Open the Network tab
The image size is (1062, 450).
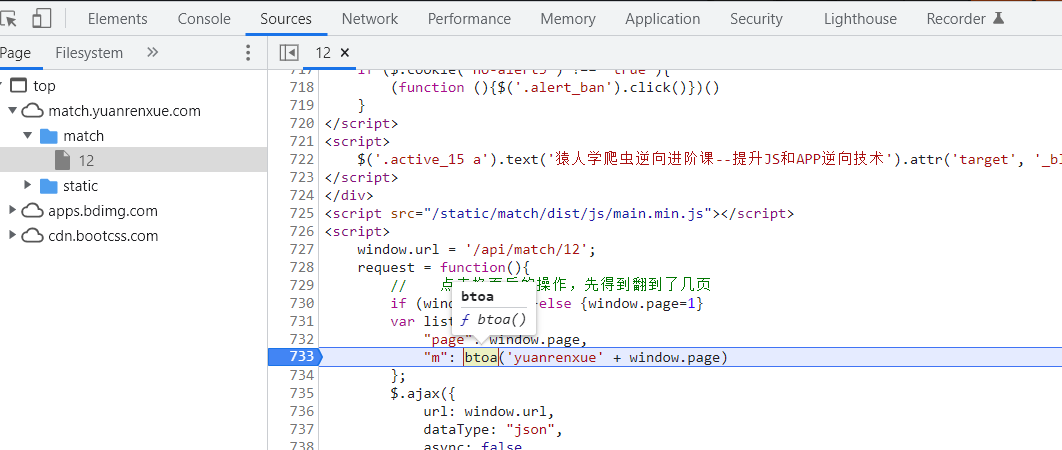point(370,19)
